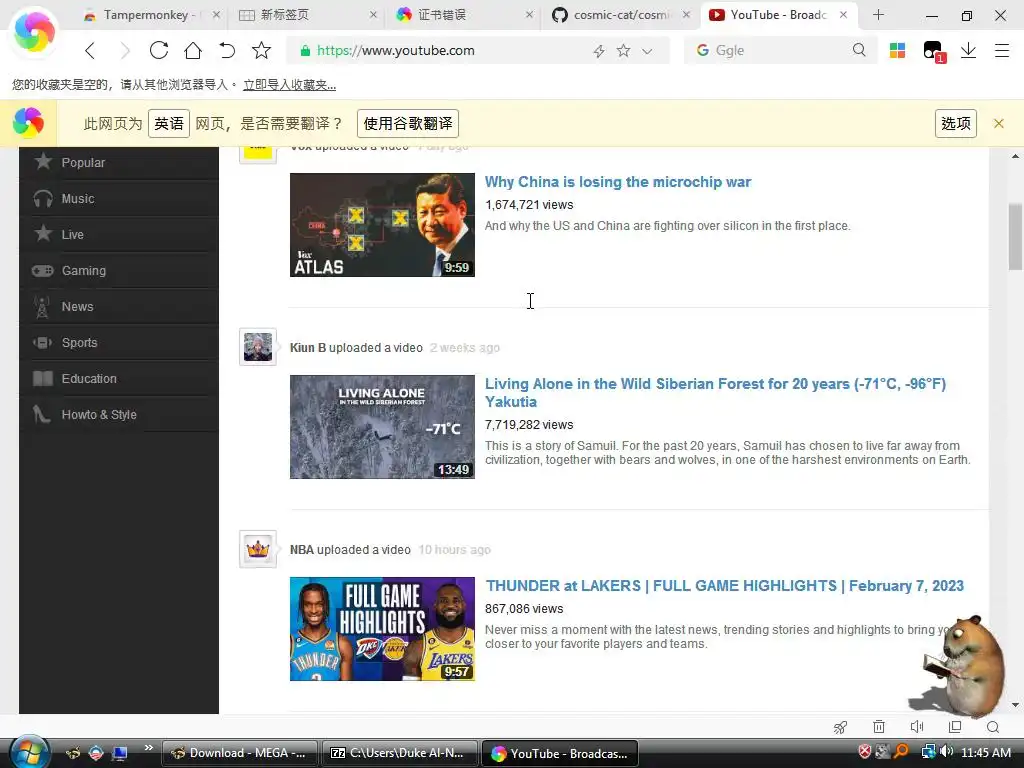The image size is (1024, 768).
Task: Click the News antenna icon
Action: 42,307
